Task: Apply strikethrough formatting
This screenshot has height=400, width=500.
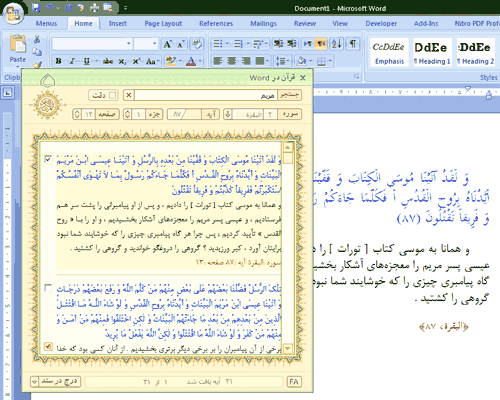Action: pos(108,61)
